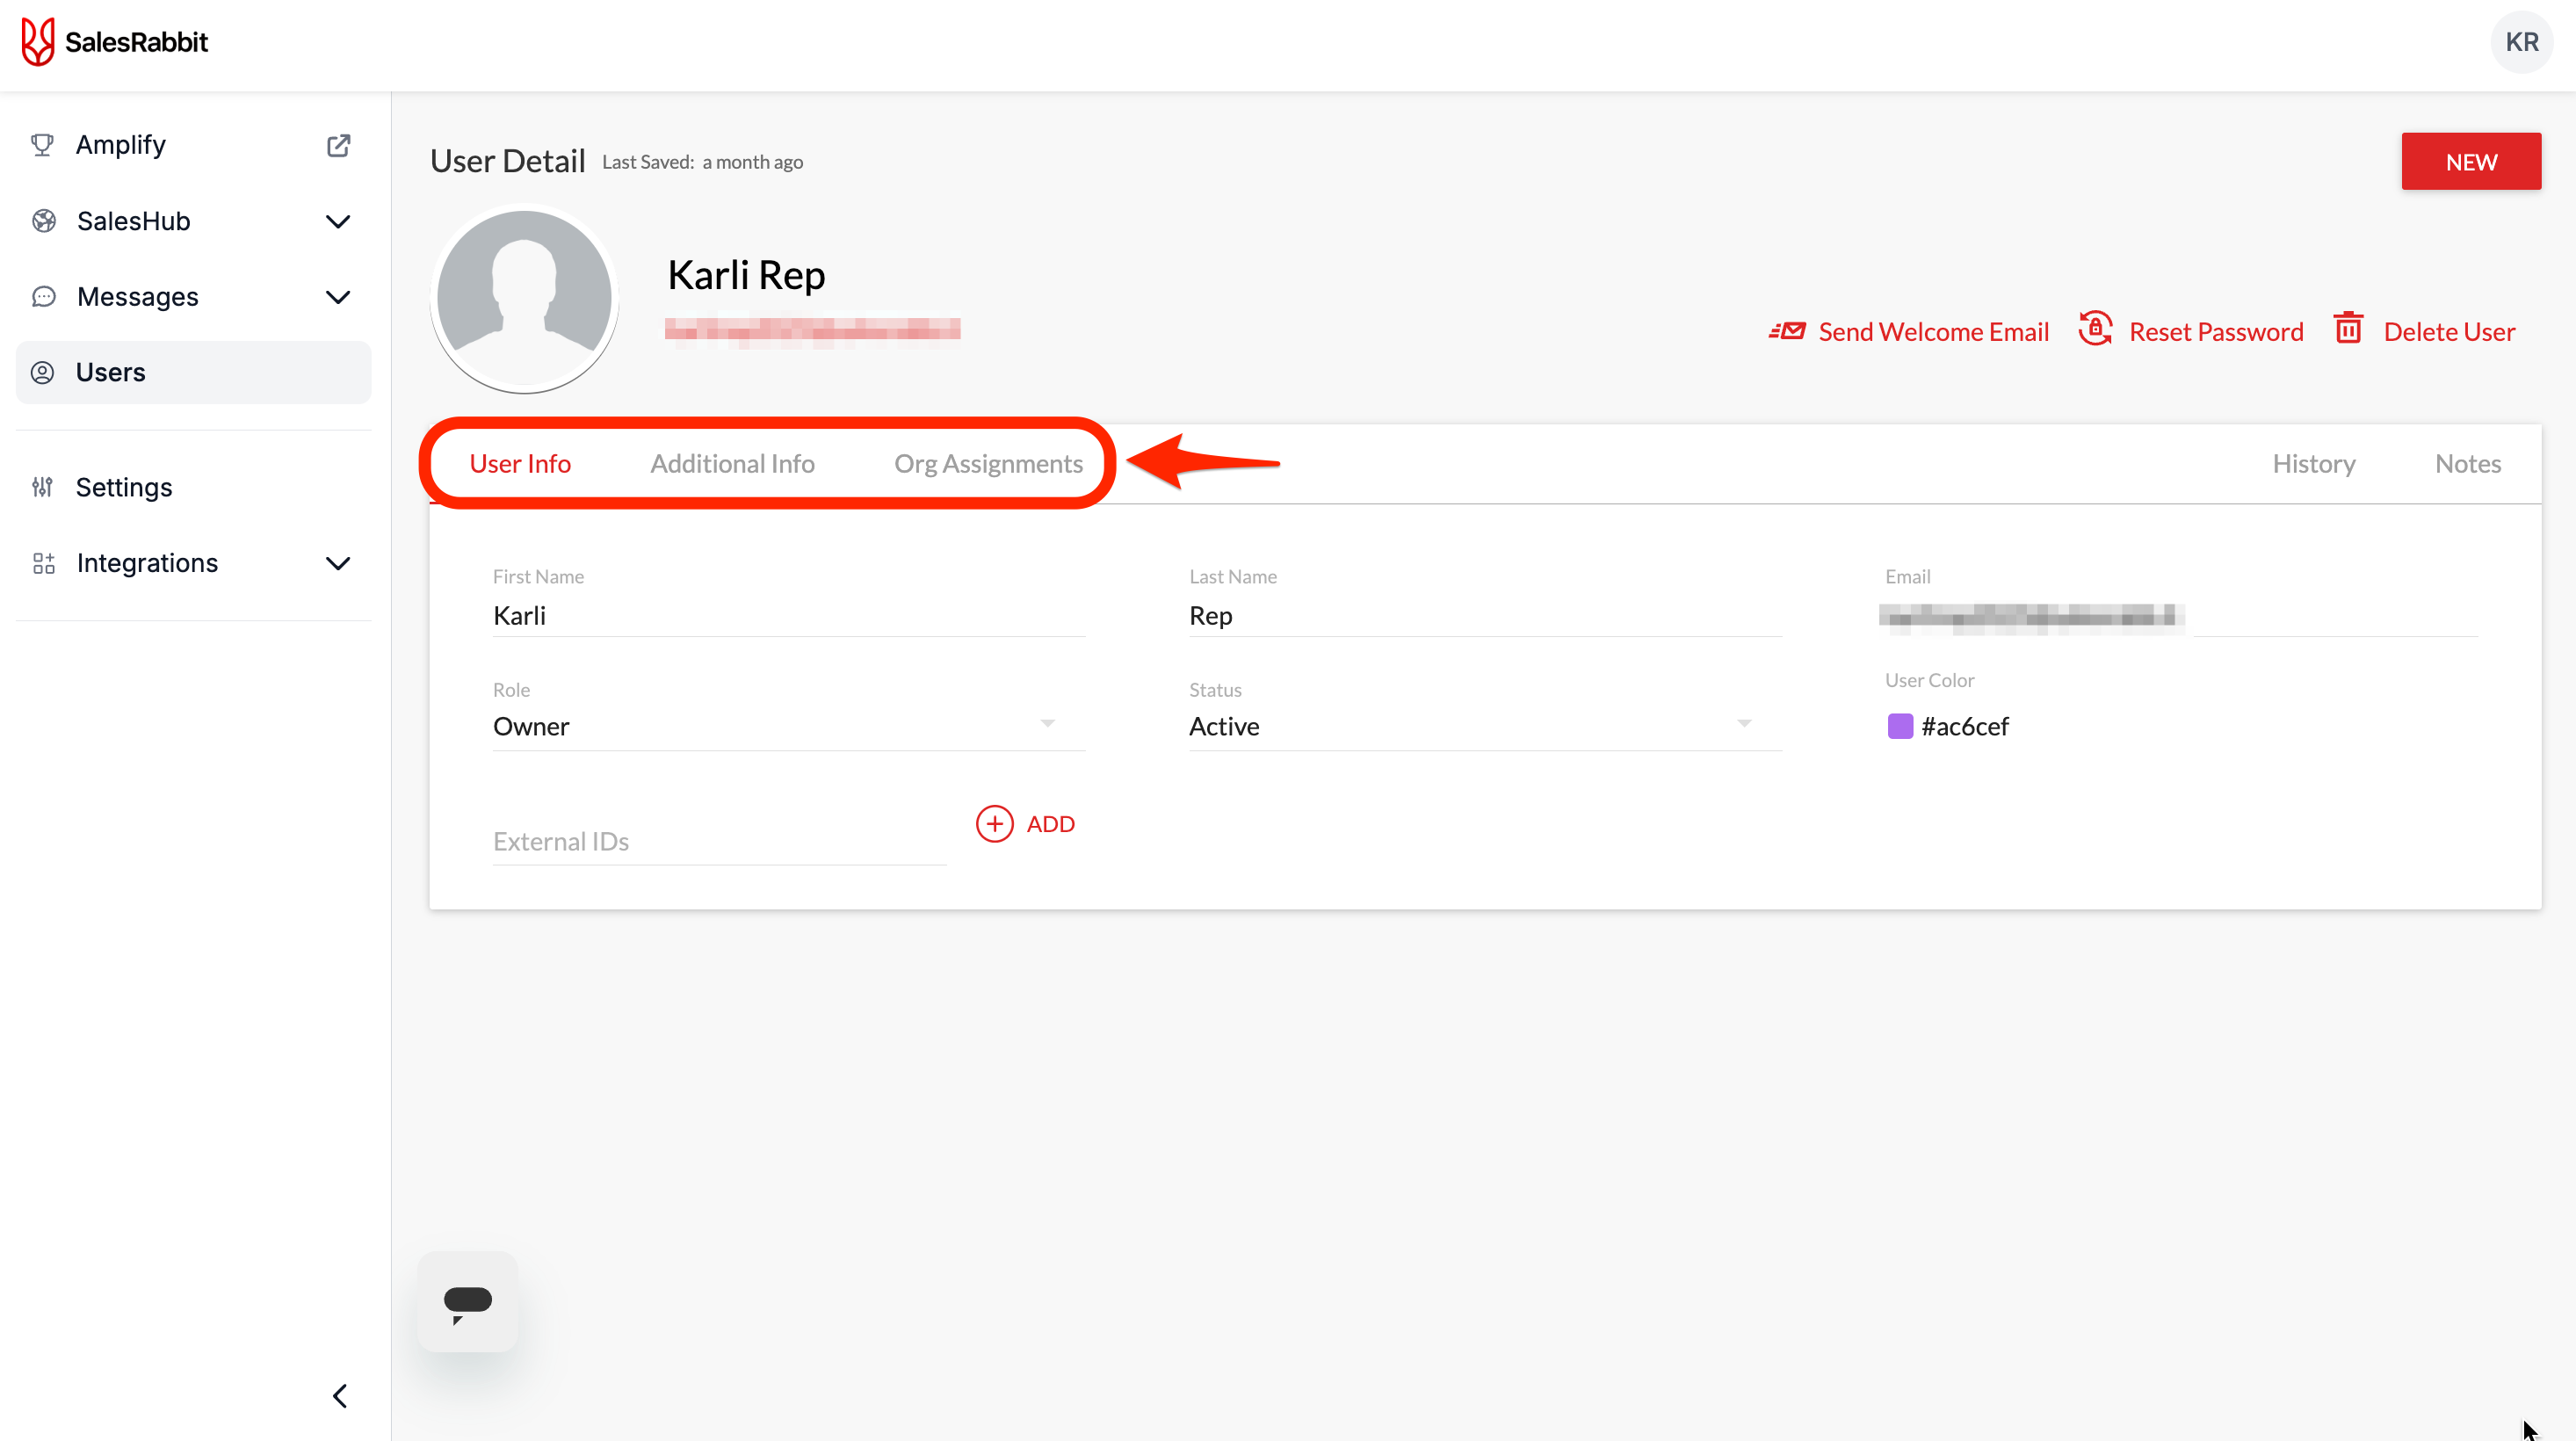Click the plus circle ADD icon

994,824
